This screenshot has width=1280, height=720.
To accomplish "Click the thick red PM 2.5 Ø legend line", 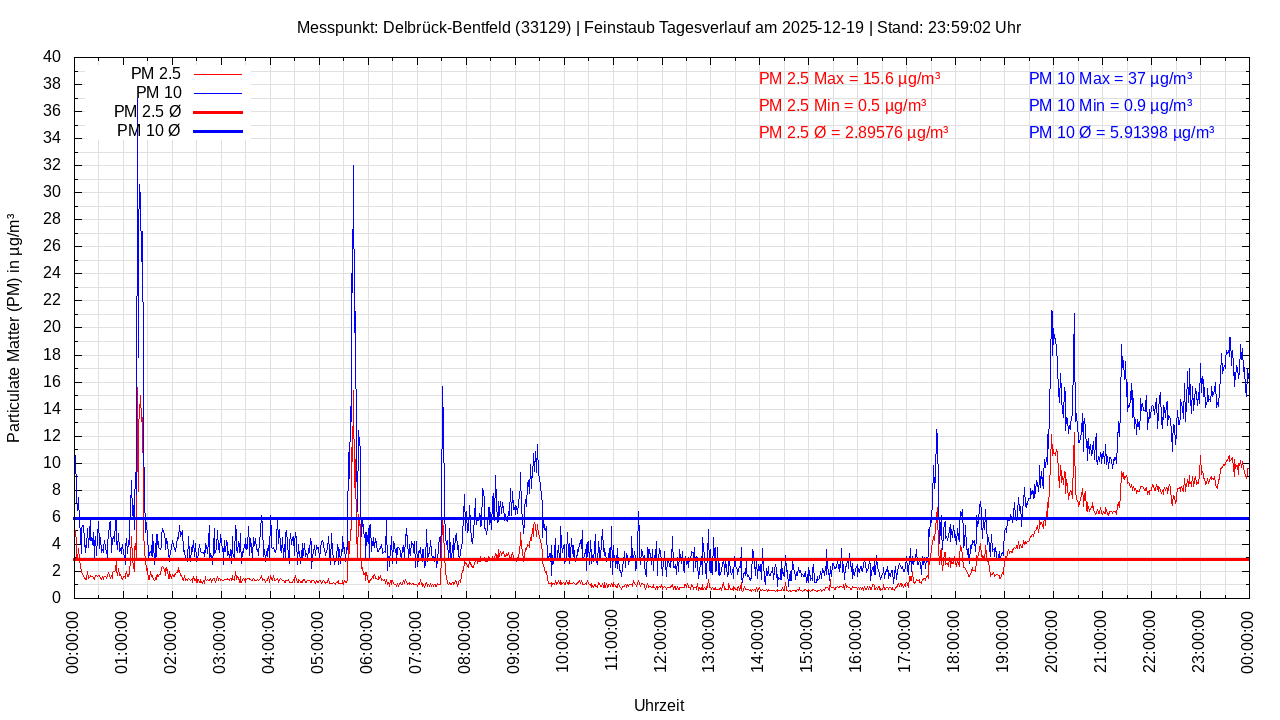I will pos(218,112).
